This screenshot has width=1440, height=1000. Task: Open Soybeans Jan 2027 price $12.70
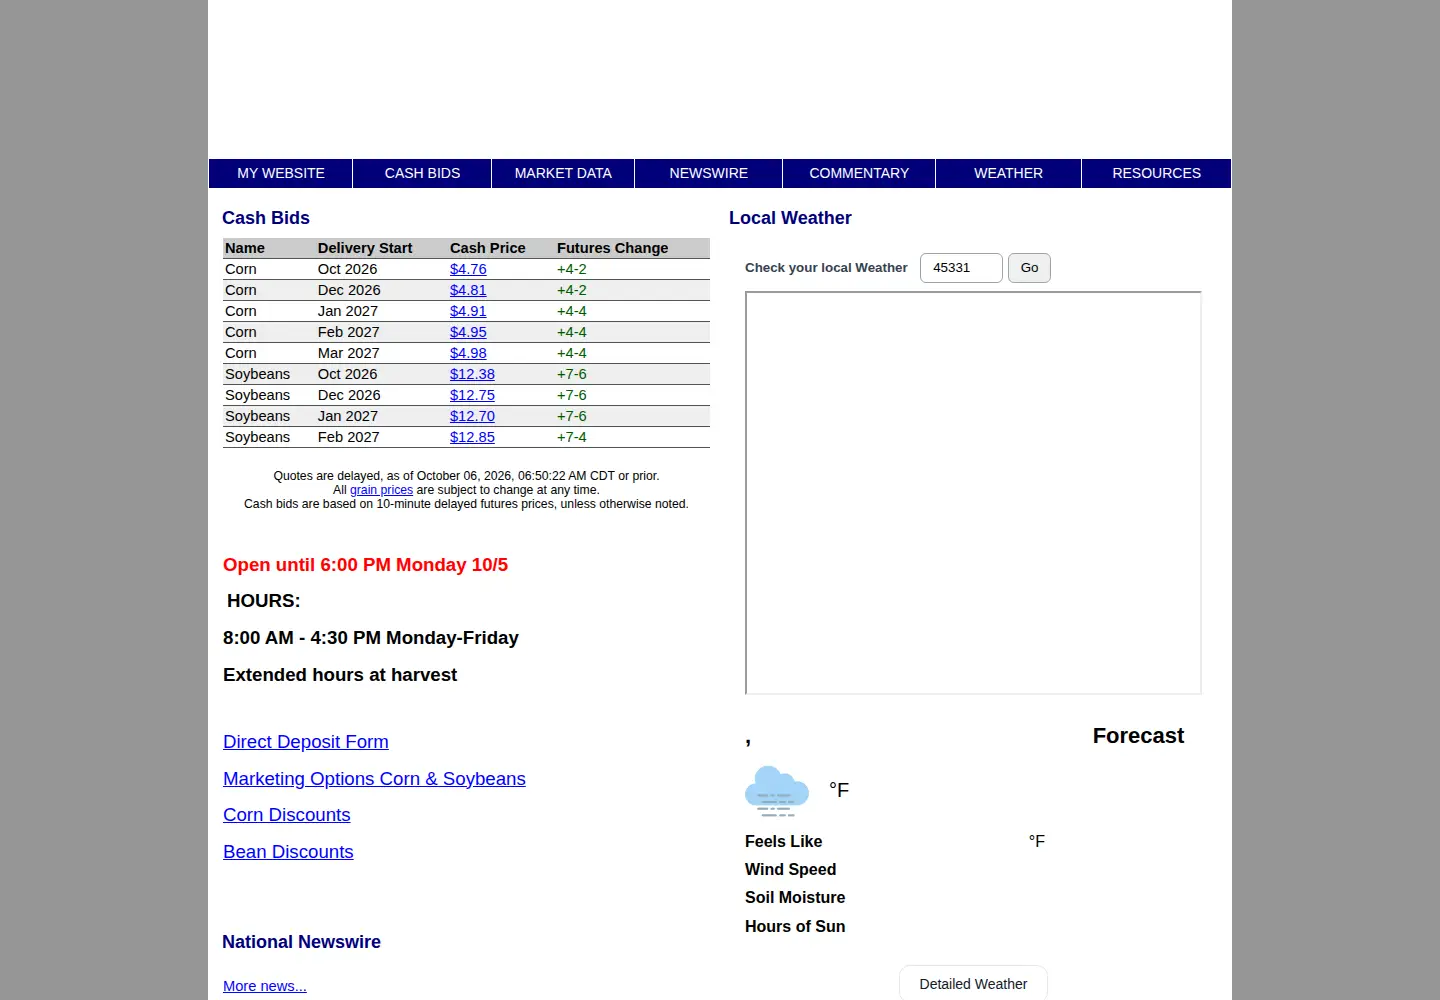click(x=472, y=416)
